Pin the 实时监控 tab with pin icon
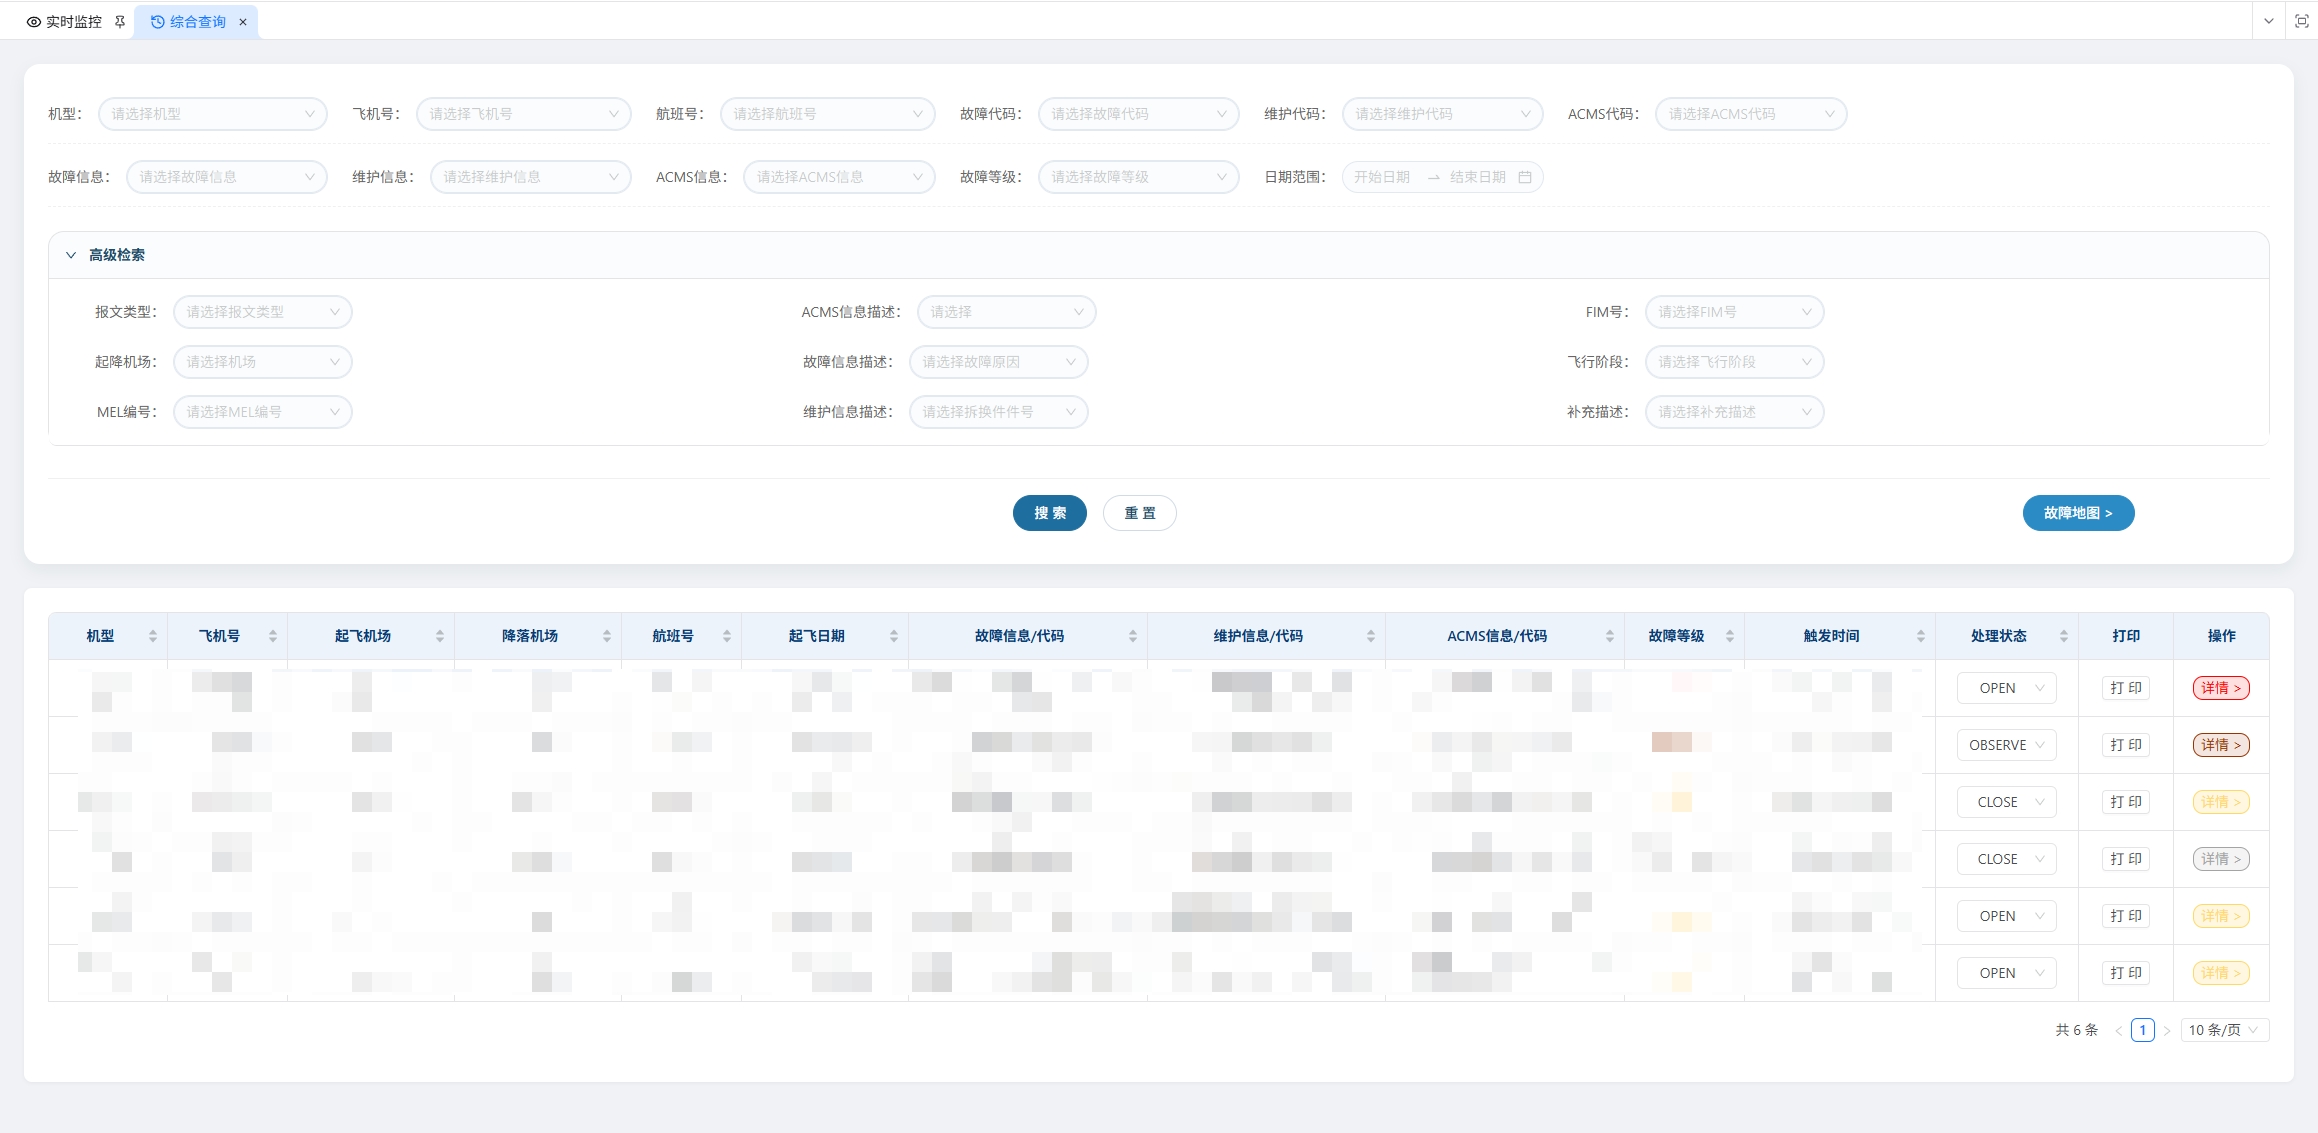This screenshot has width=2318, height=1133. tap(120, 22)
